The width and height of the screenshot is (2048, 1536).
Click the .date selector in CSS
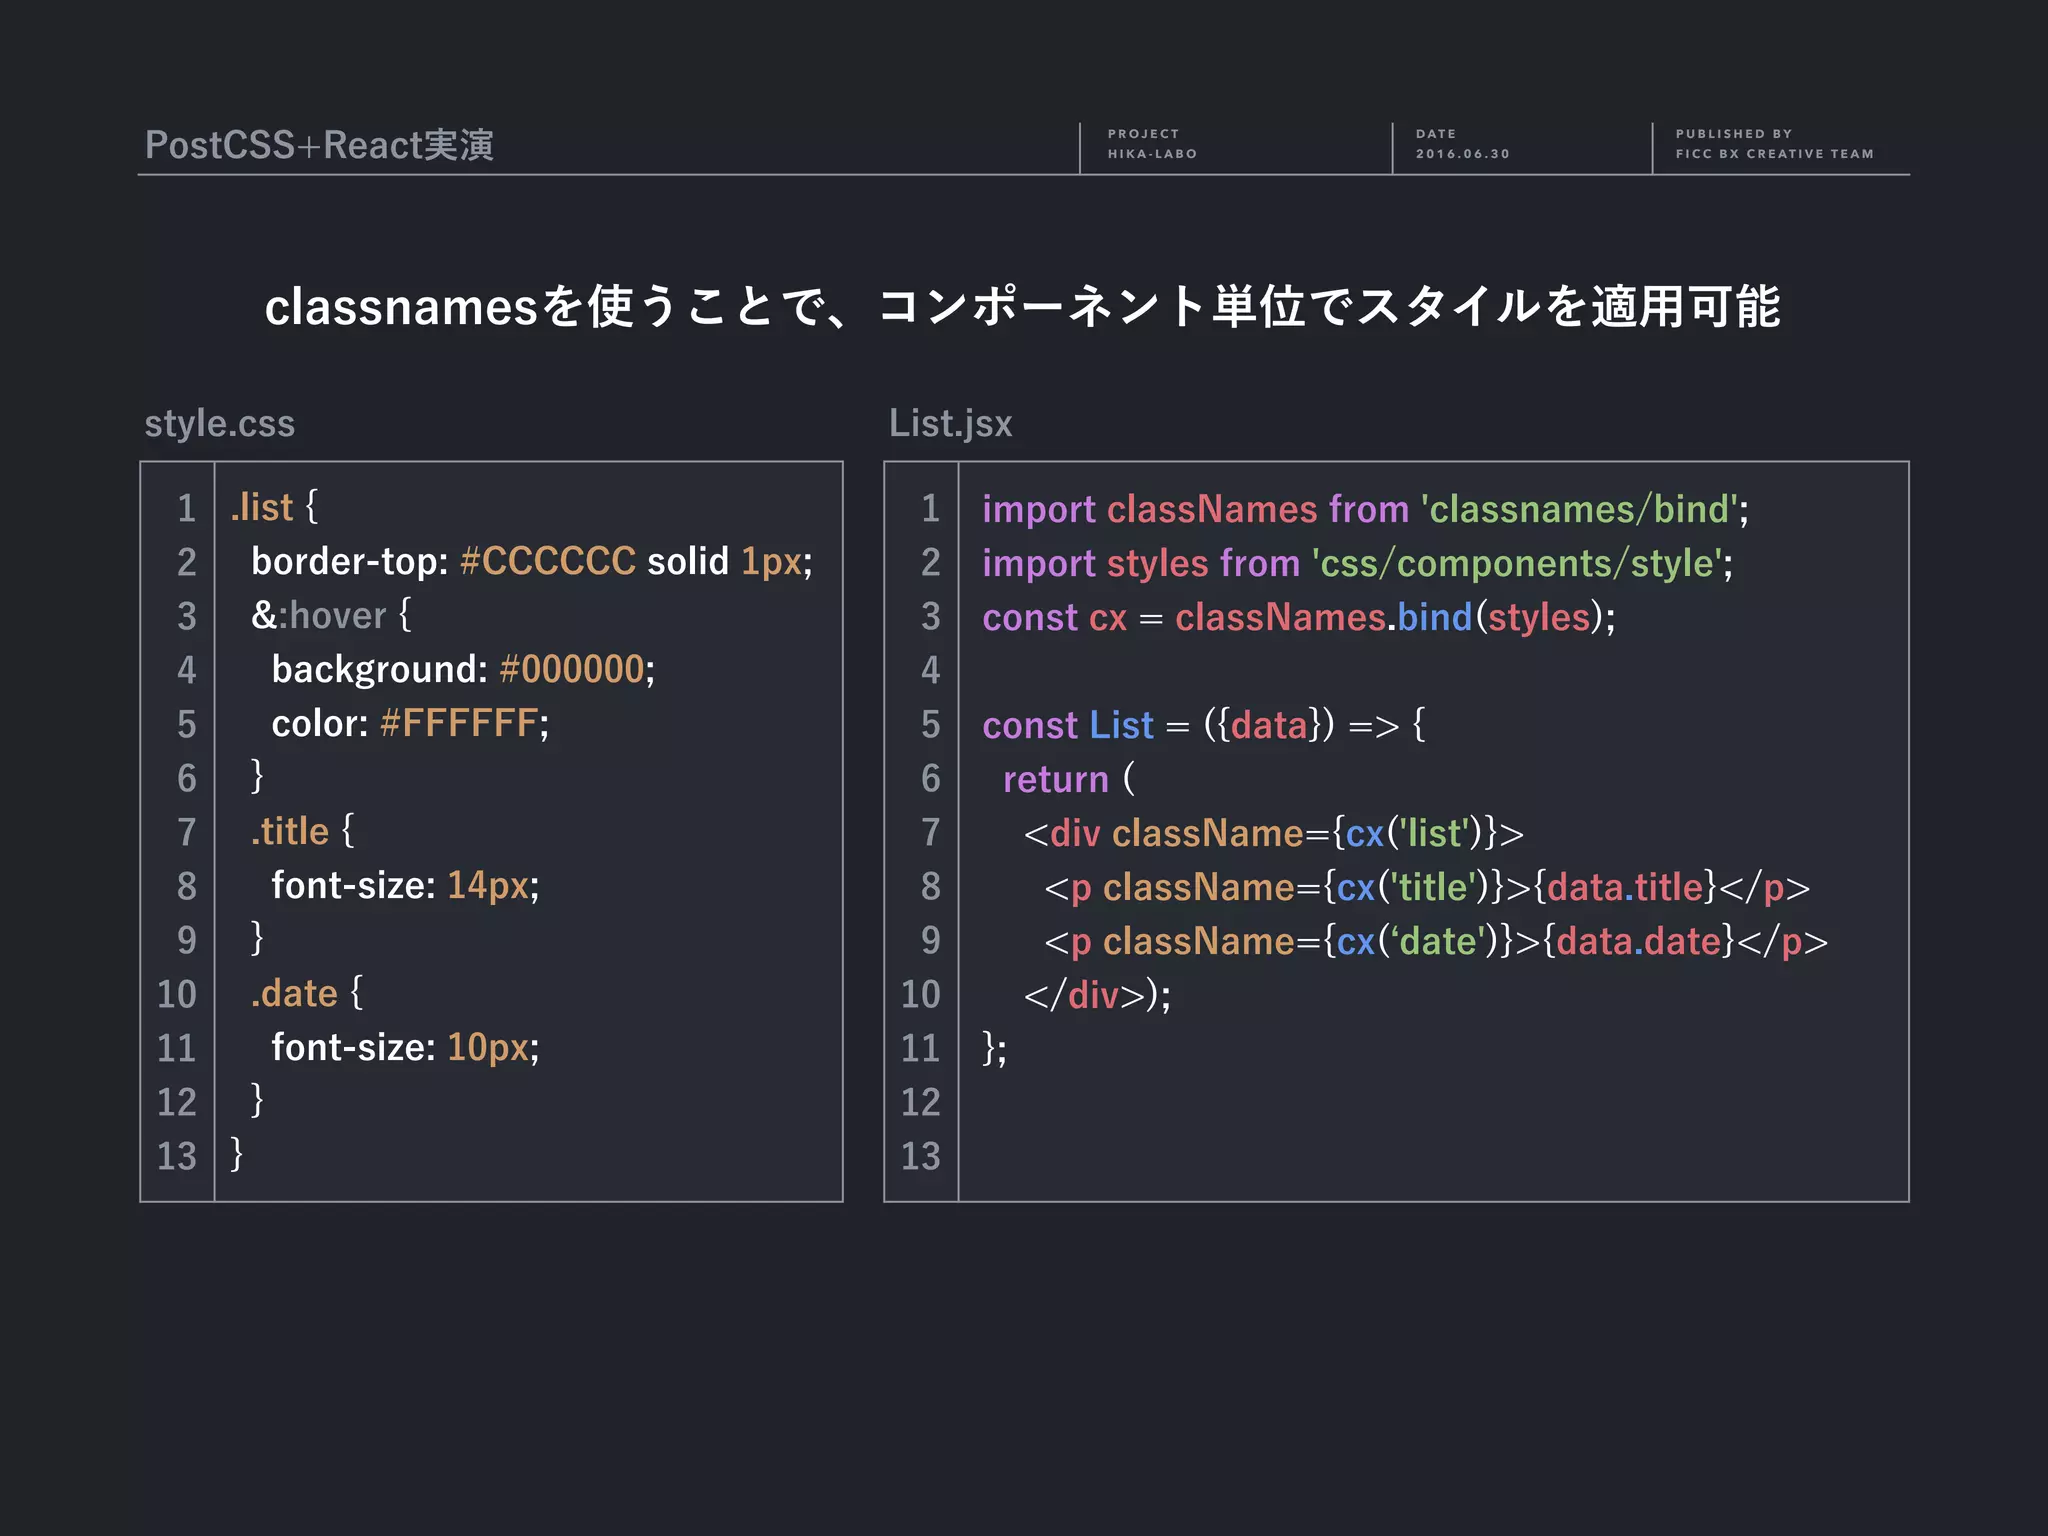point(294,994)
